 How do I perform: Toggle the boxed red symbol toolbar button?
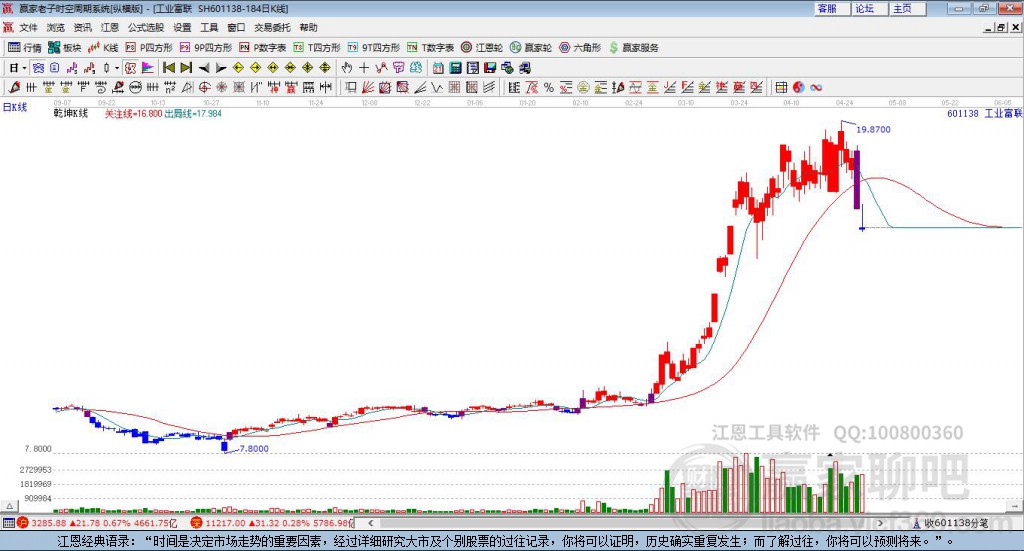[130, 68]
